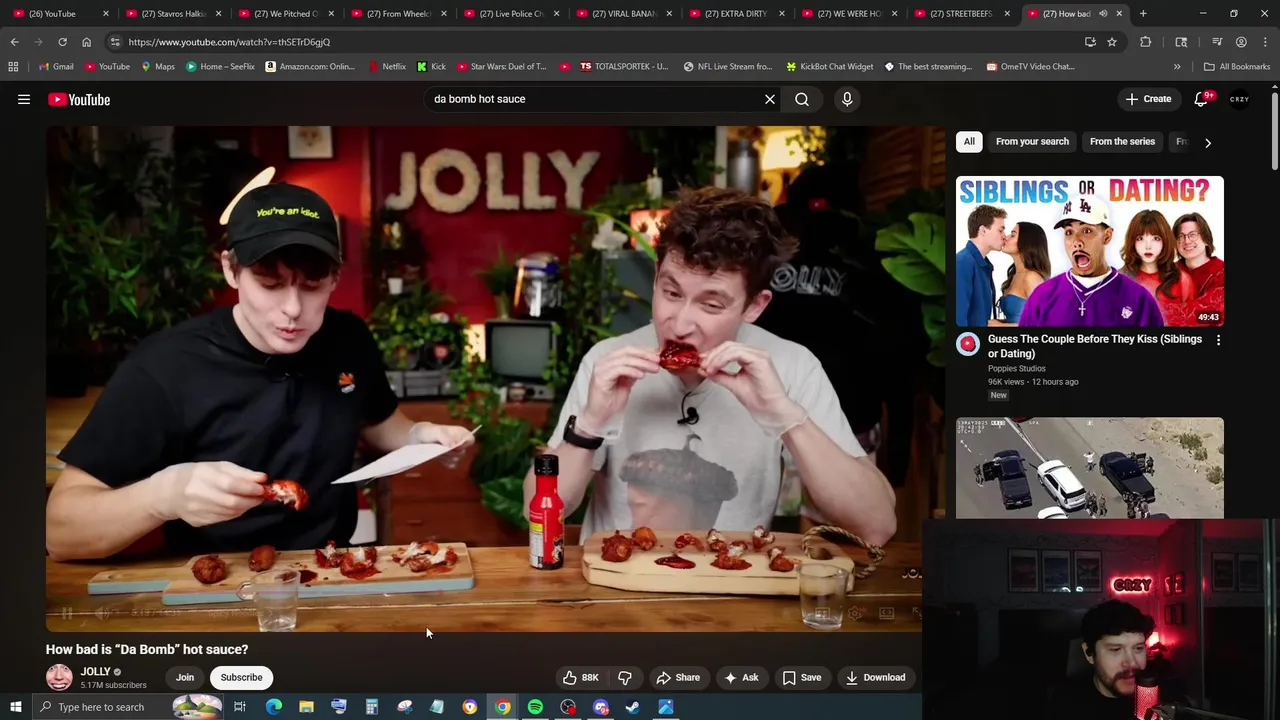Clear the search text with X
Viewport: 1280px width, 720px height.
pyautogui.click(x=770, y=99)
